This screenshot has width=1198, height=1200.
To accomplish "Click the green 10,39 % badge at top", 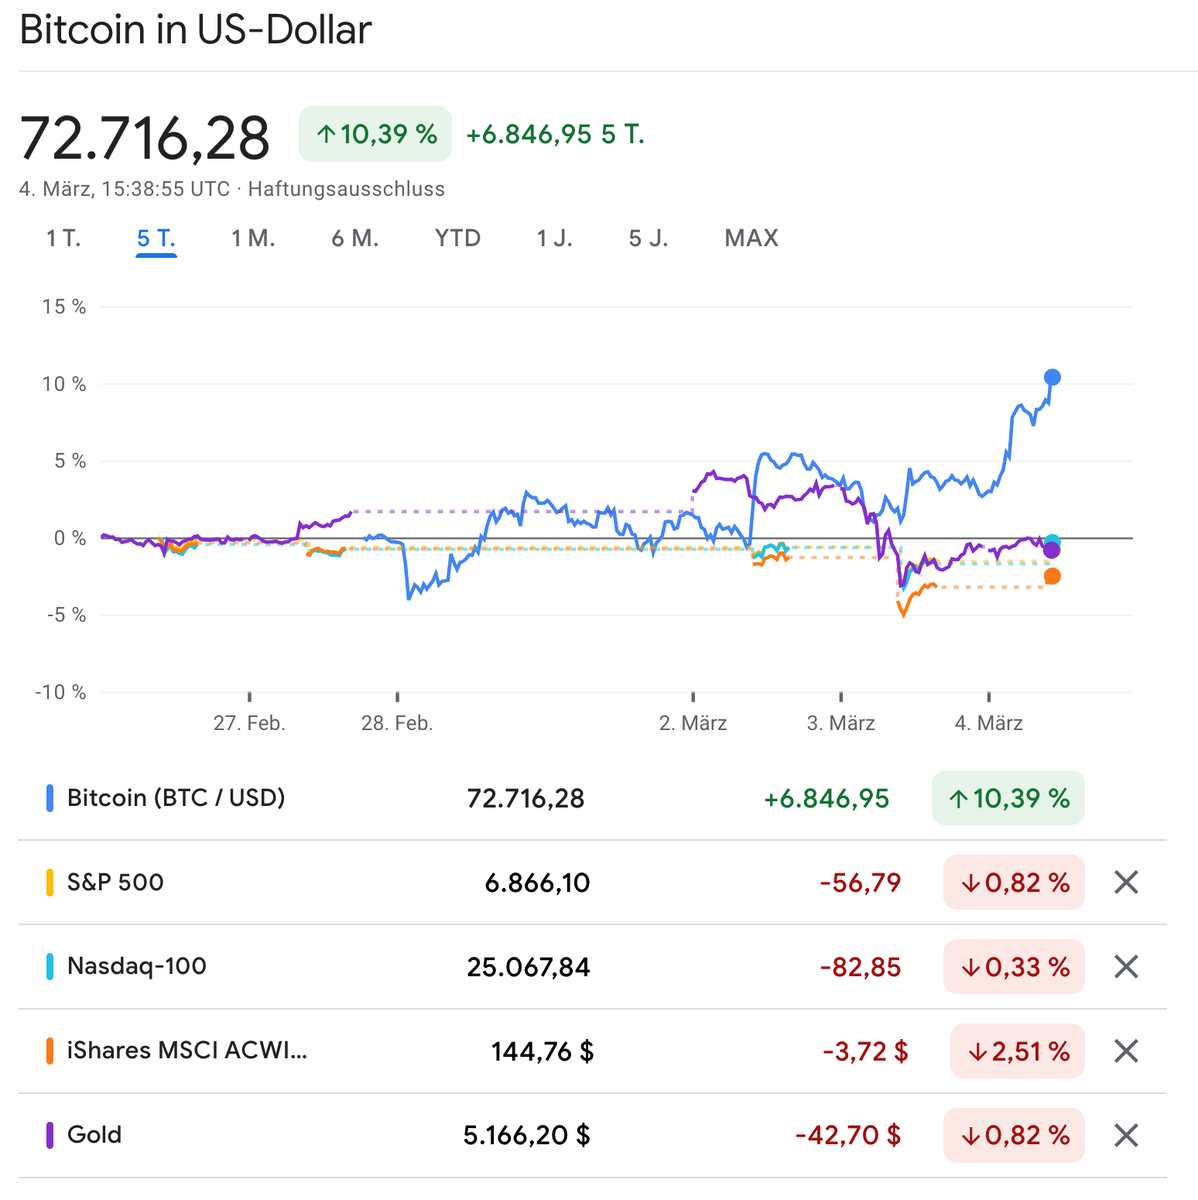I will (376, 134).
